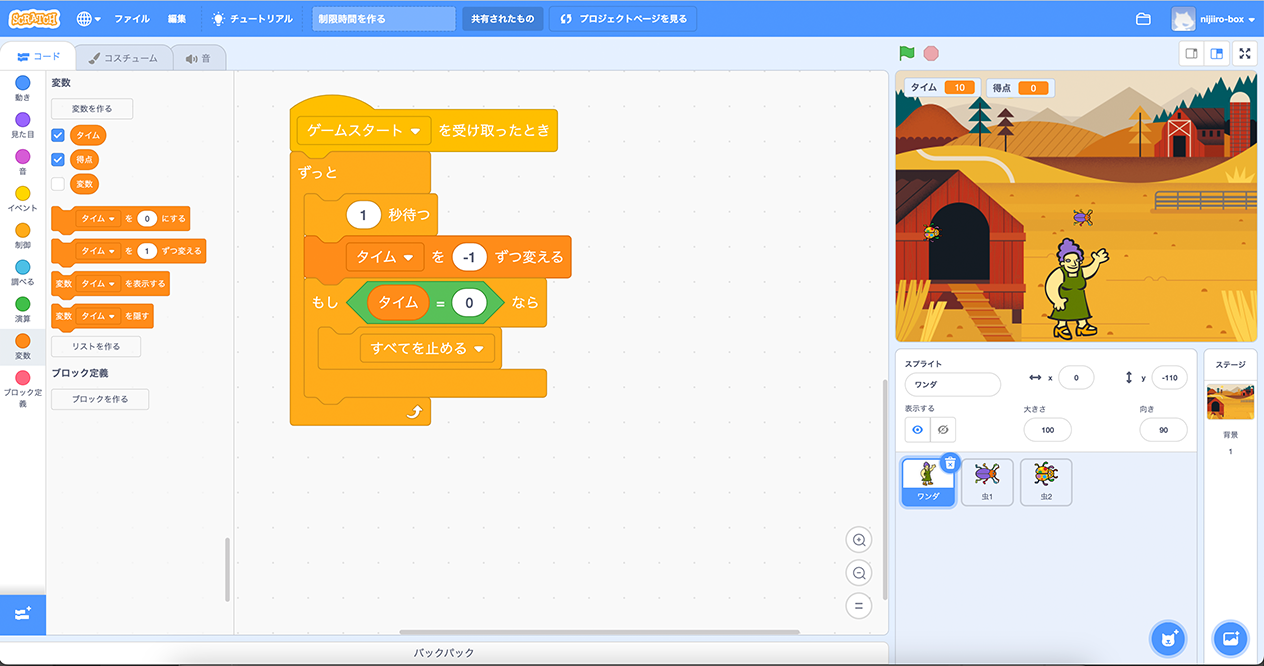This screenshot has height=666, width=1264.
Task: Uncheck the タイム variable checkbox
Action: 58,135
